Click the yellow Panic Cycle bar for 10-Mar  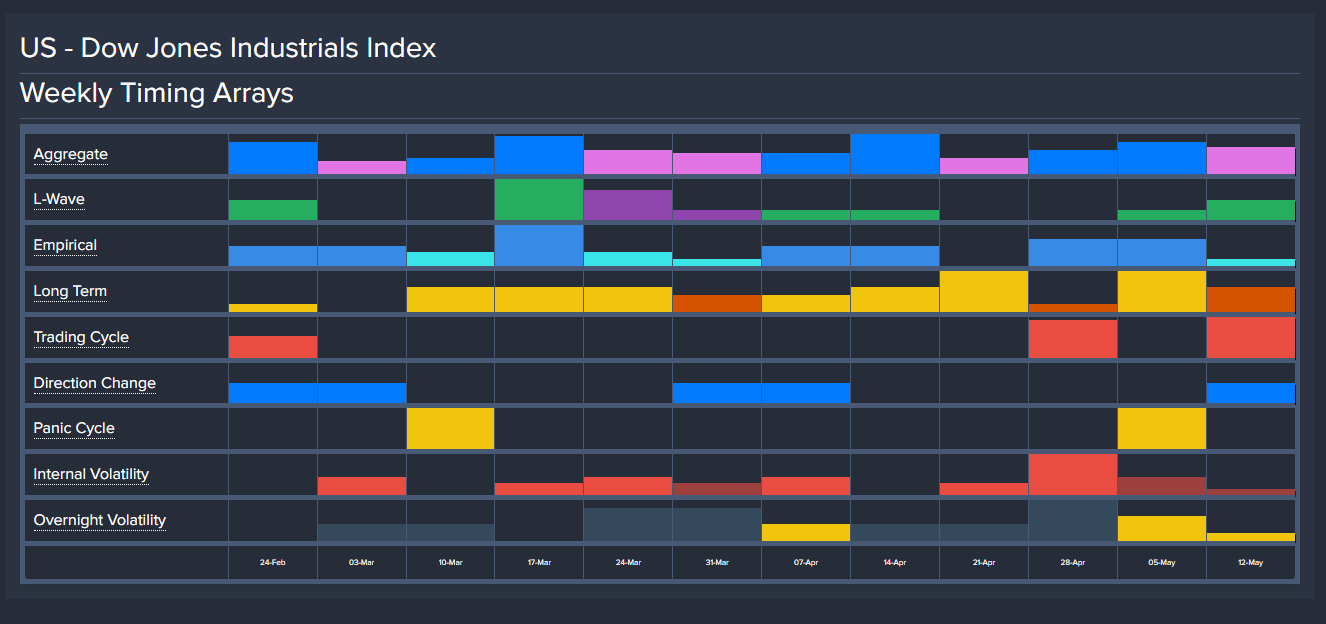point(450,429)
